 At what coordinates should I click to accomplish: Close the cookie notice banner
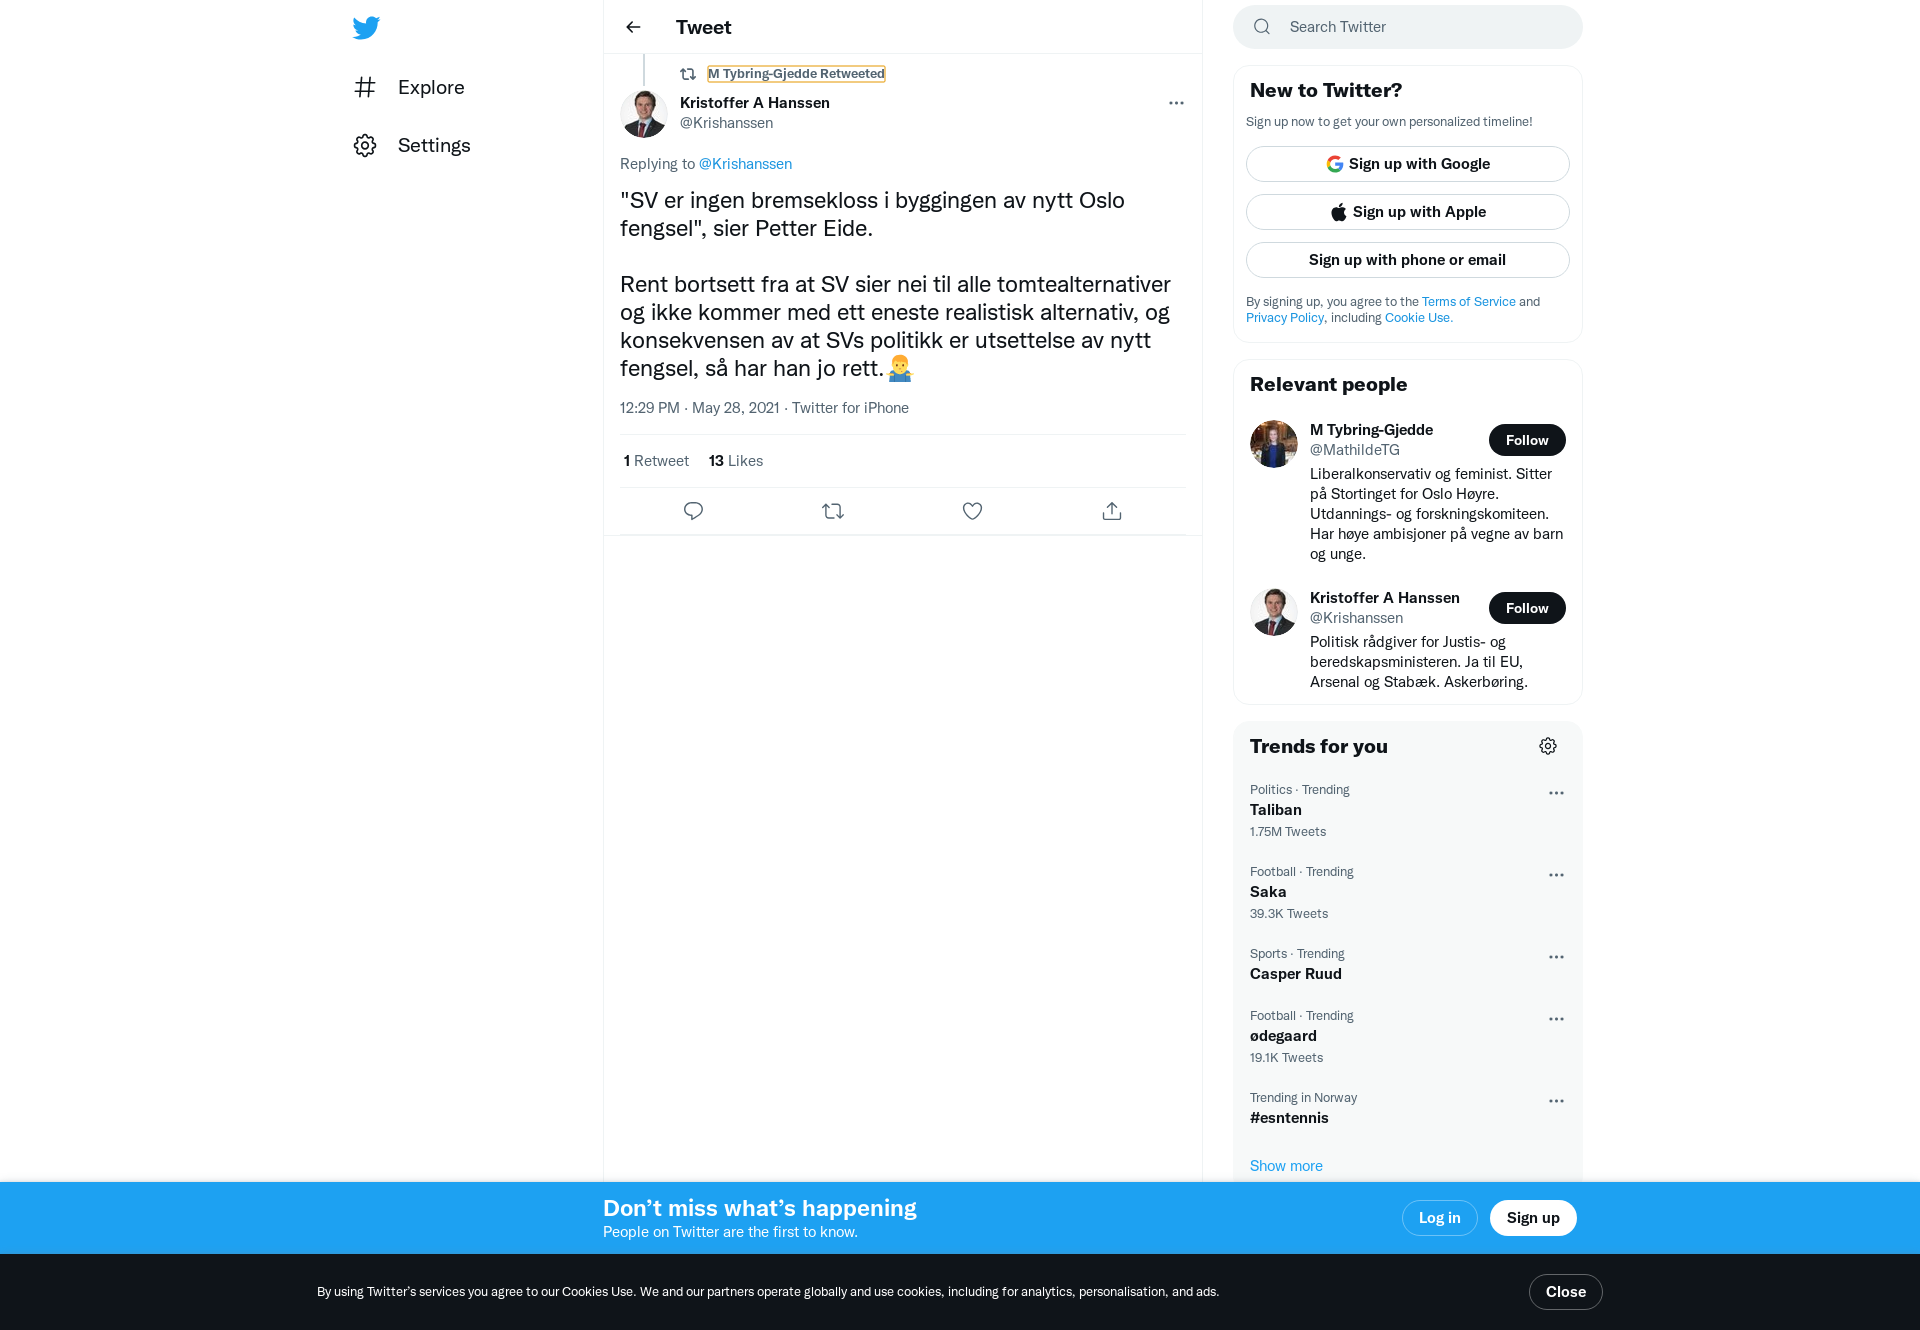1565,1292
